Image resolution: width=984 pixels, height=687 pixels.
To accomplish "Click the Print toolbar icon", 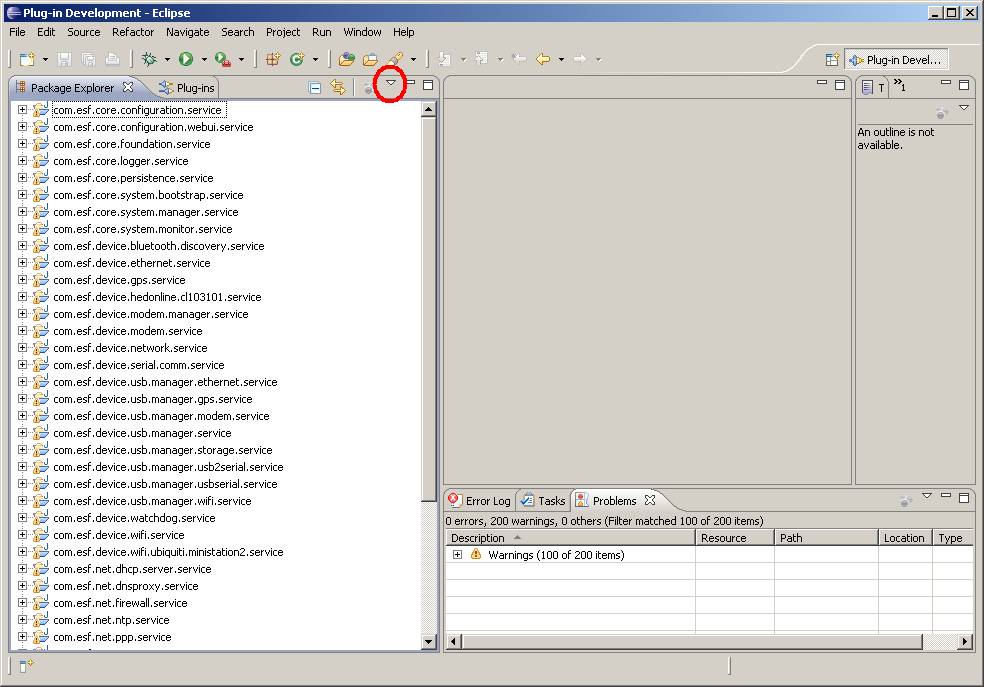I will (112, 60).
